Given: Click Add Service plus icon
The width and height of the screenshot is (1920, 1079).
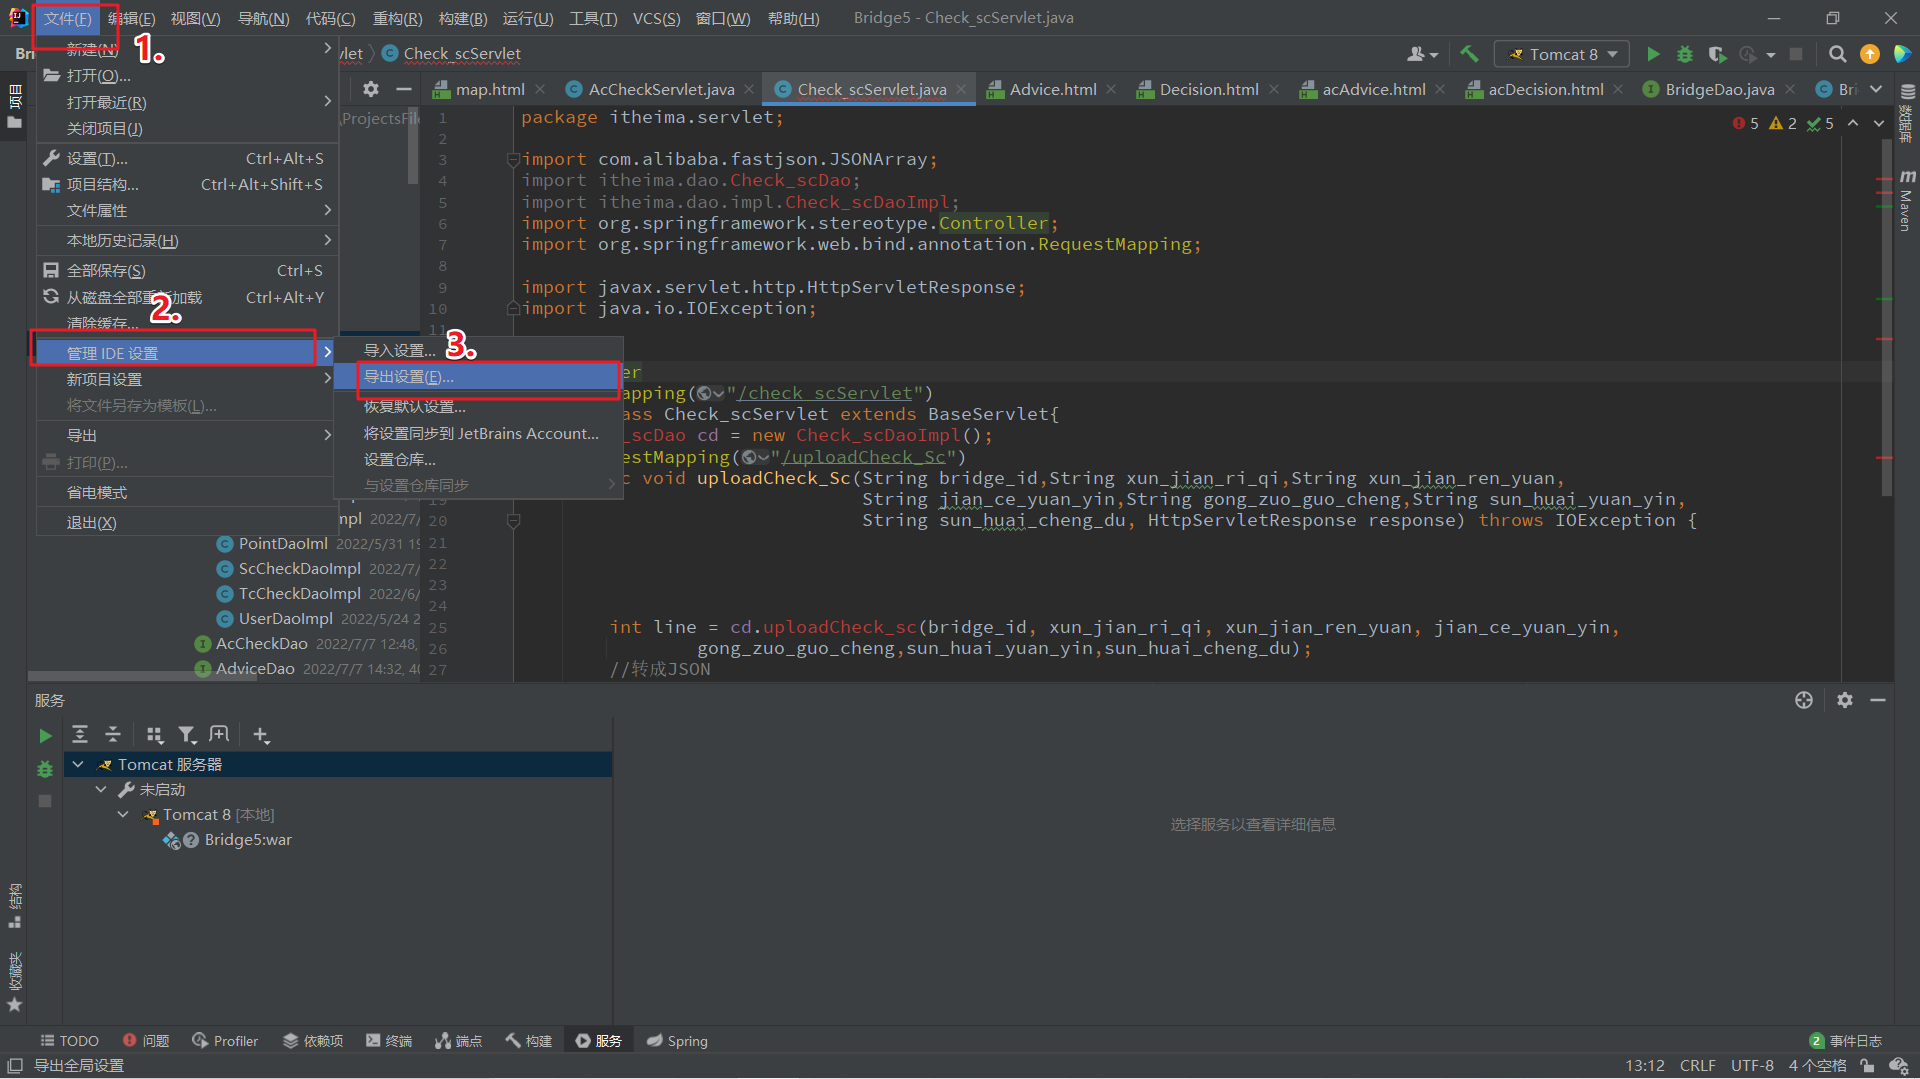Looking at the screenshot, I should [261, 735].
